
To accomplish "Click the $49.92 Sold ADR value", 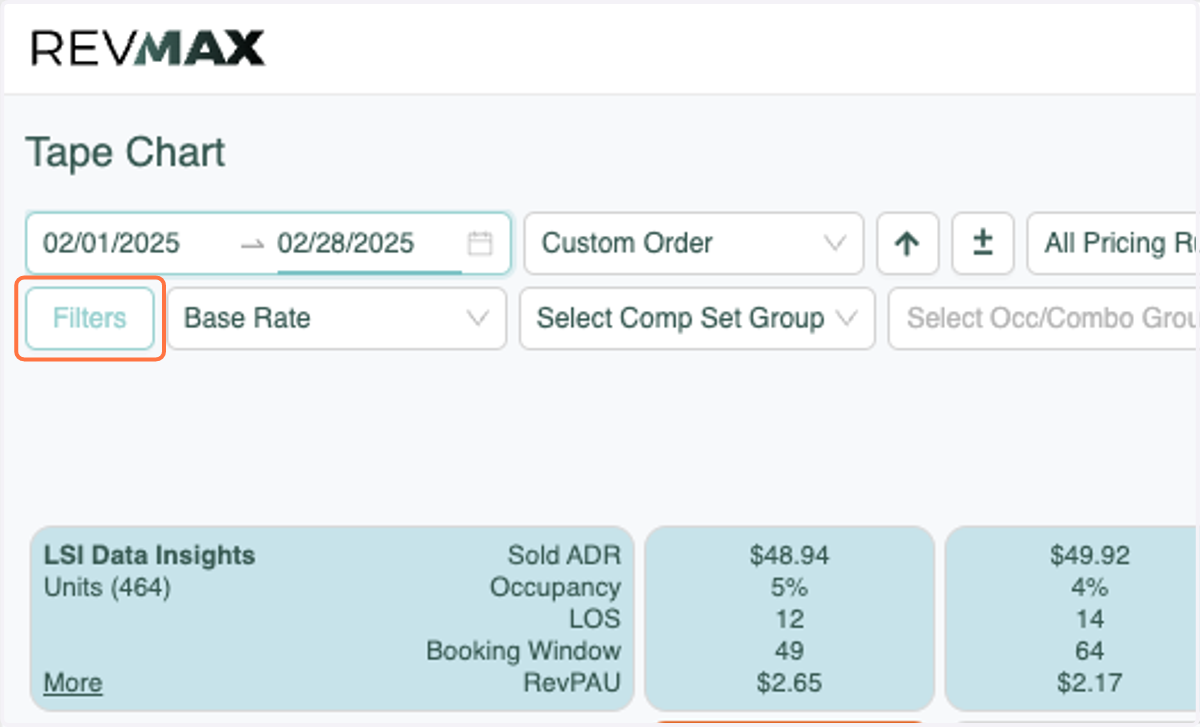I will 1090,555.
